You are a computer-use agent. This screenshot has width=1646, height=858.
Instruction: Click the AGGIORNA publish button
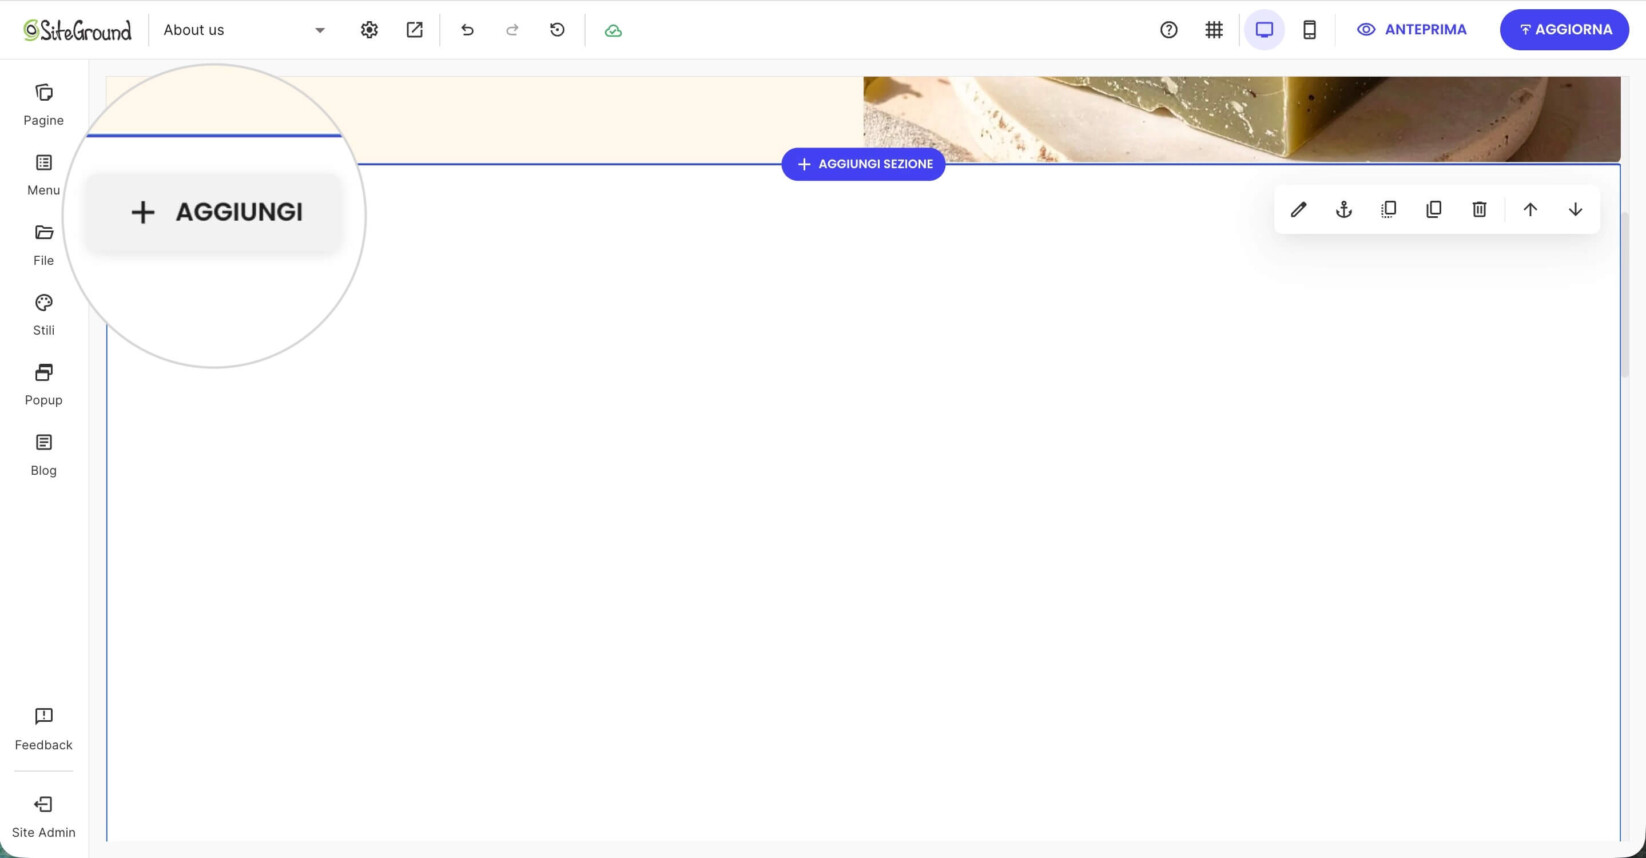[x=1564, y=30]
